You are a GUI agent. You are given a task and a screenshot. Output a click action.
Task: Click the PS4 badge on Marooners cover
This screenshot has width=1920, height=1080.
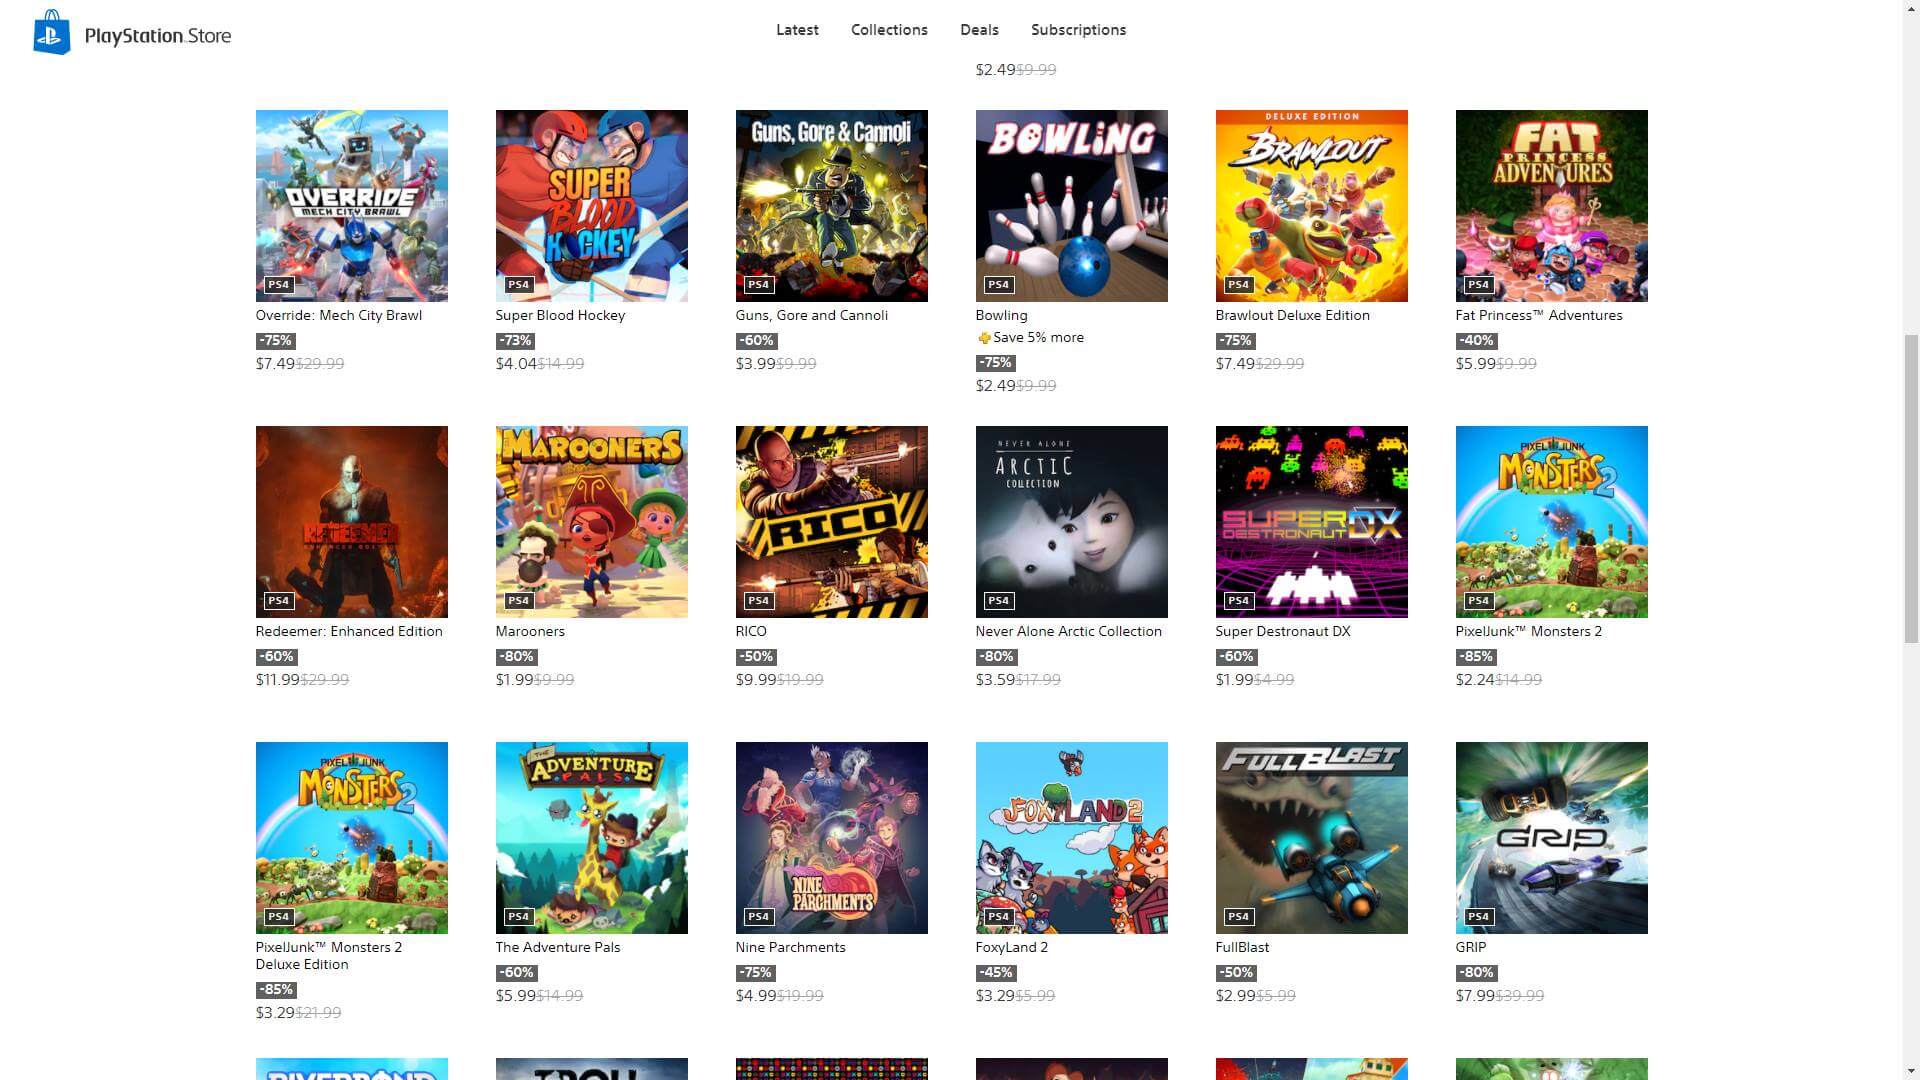pyautogui.click(x=518, y=601)
